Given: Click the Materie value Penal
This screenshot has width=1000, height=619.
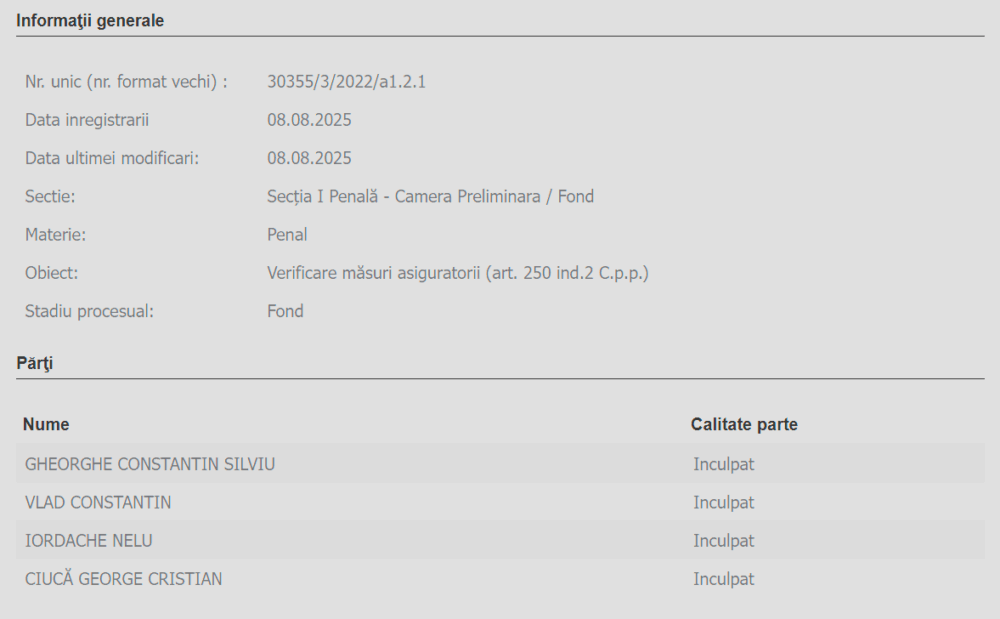Looking at the screenshot, I should 287,235.
